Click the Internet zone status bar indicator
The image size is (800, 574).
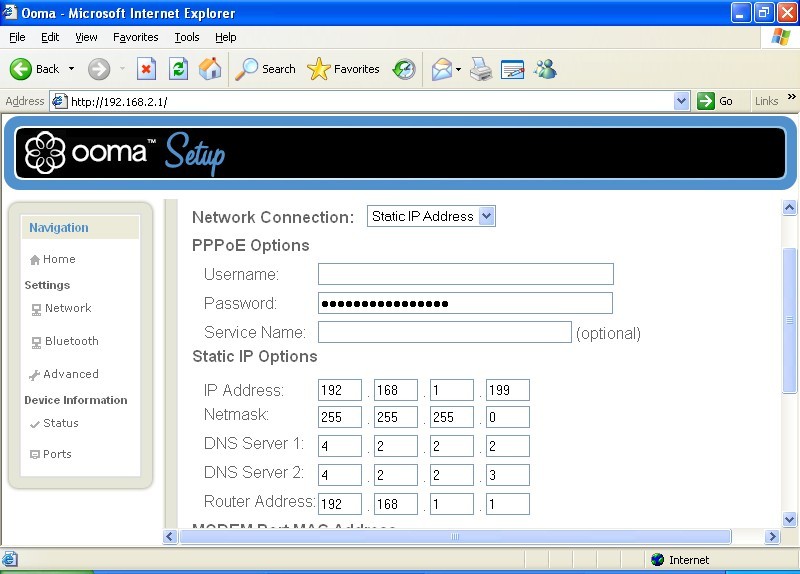(x=680, y=560)
